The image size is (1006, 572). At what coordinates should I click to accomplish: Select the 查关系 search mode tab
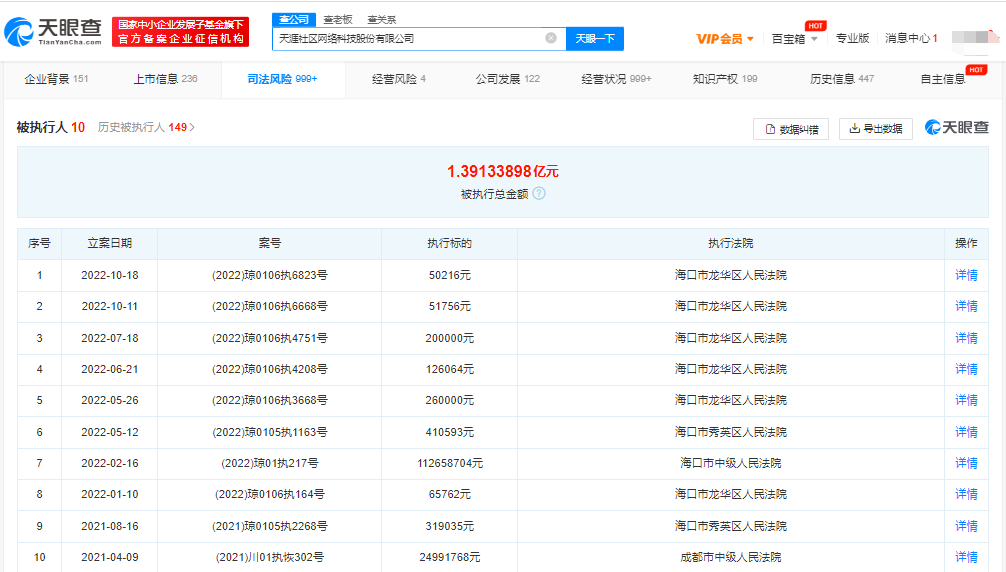click(381, 19)
